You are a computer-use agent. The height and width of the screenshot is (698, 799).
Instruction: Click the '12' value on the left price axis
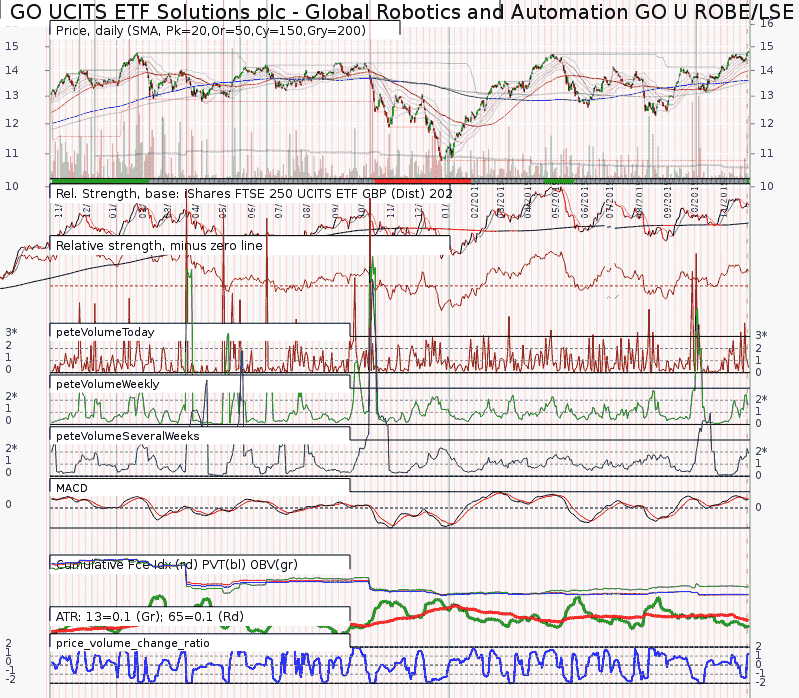[12, 123]
